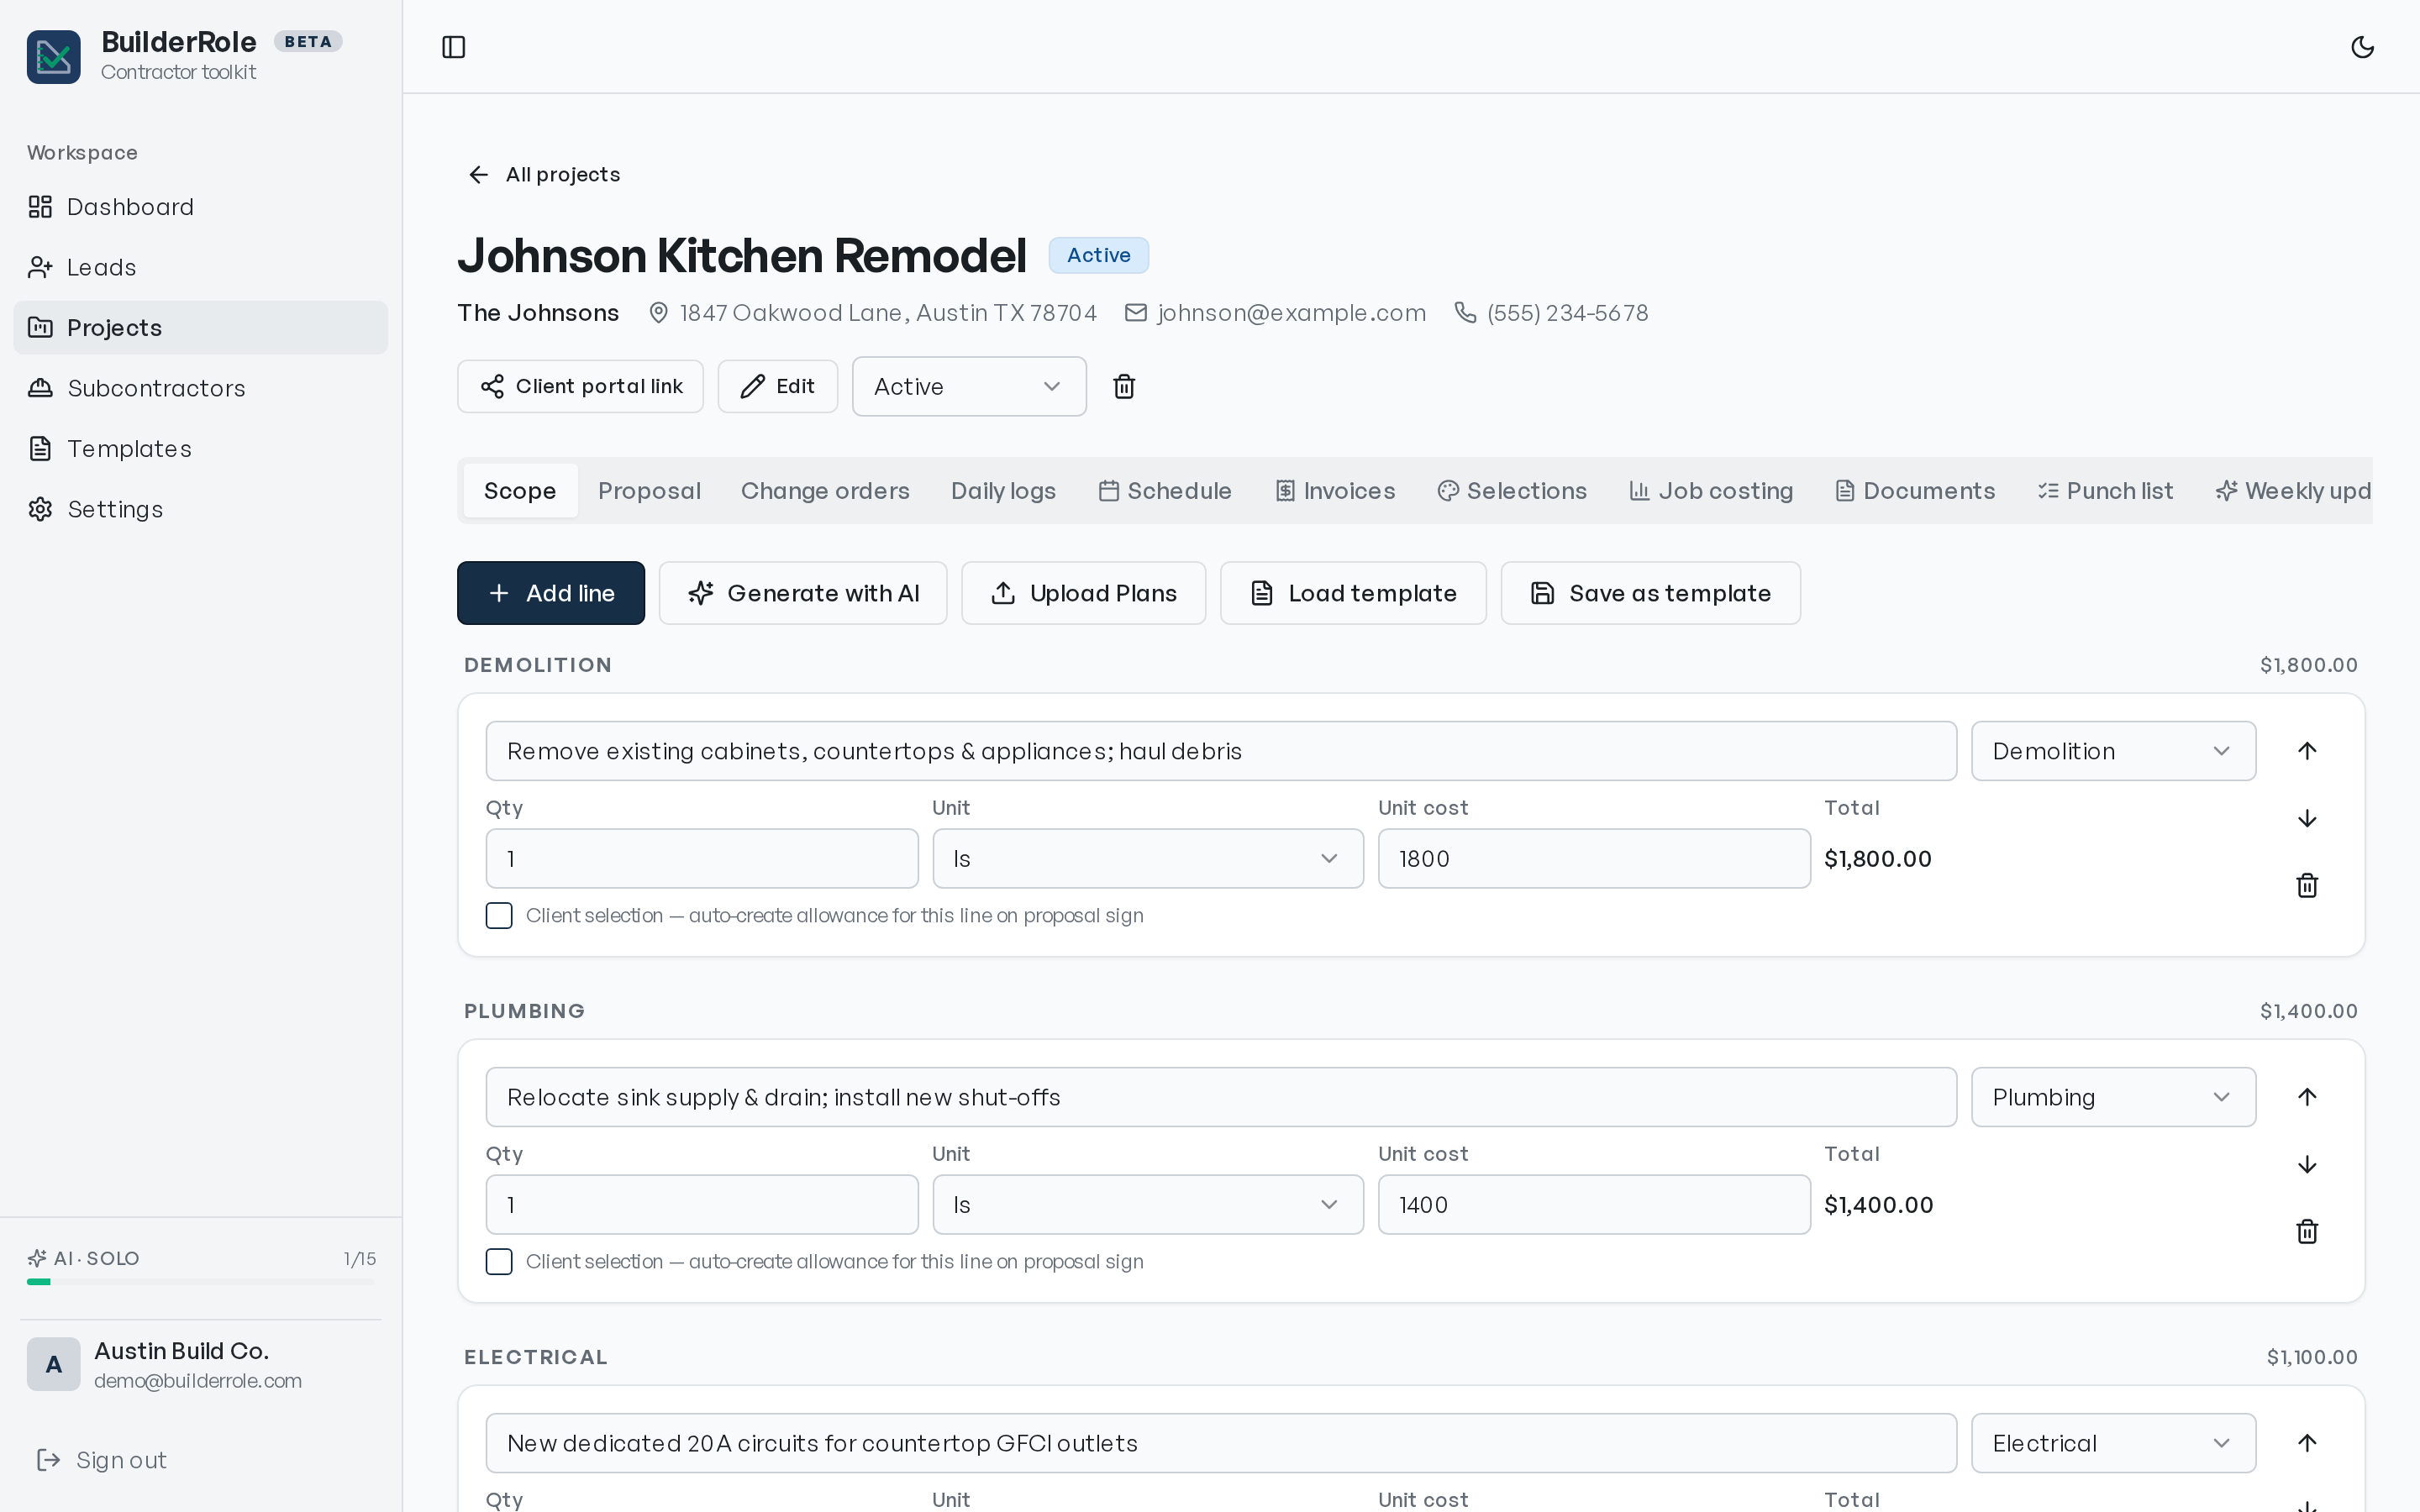Click the Add line button
2420x1512 pixels.
[551, 593]
